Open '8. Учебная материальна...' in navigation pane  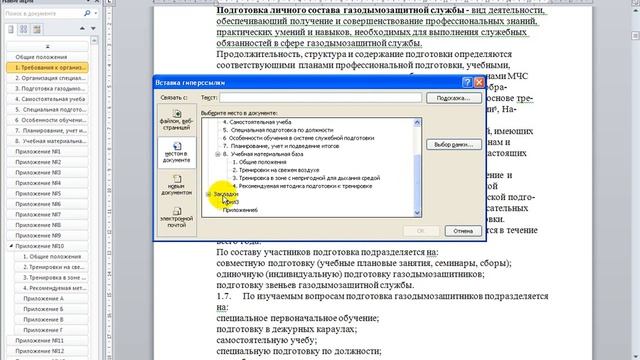coord(47,141)
